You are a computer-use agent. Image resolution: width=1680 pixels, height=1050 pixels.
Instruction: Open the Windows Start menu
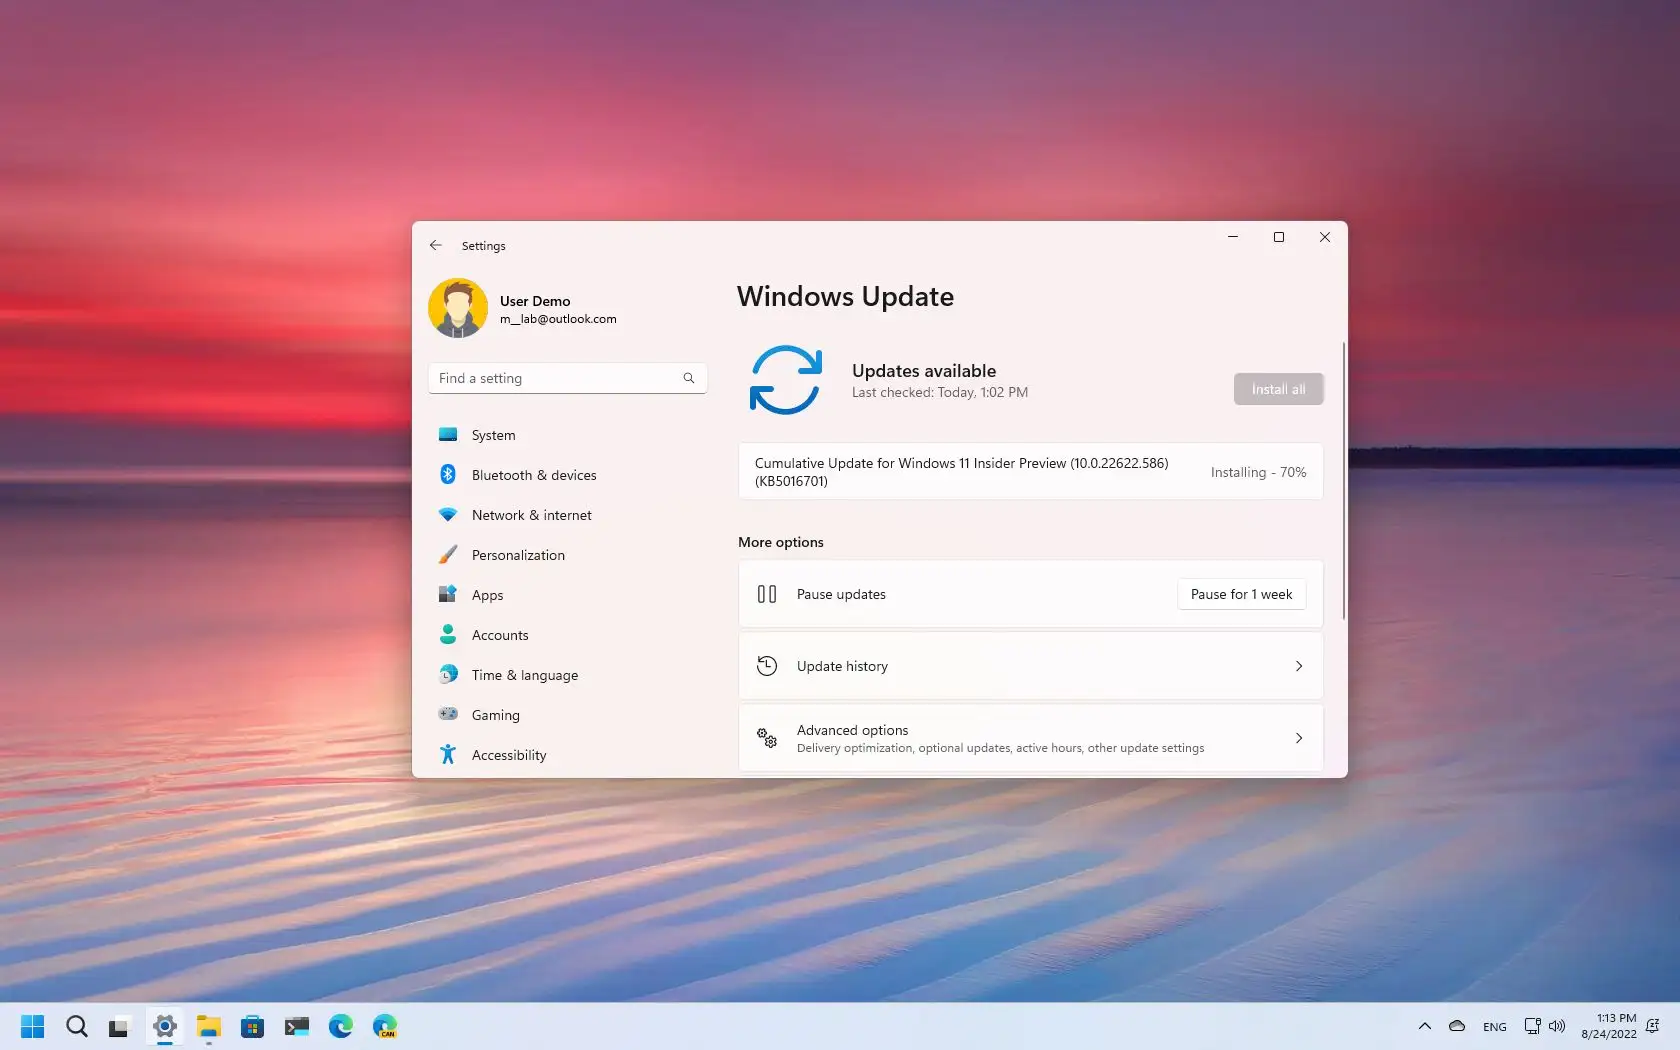33,1026
